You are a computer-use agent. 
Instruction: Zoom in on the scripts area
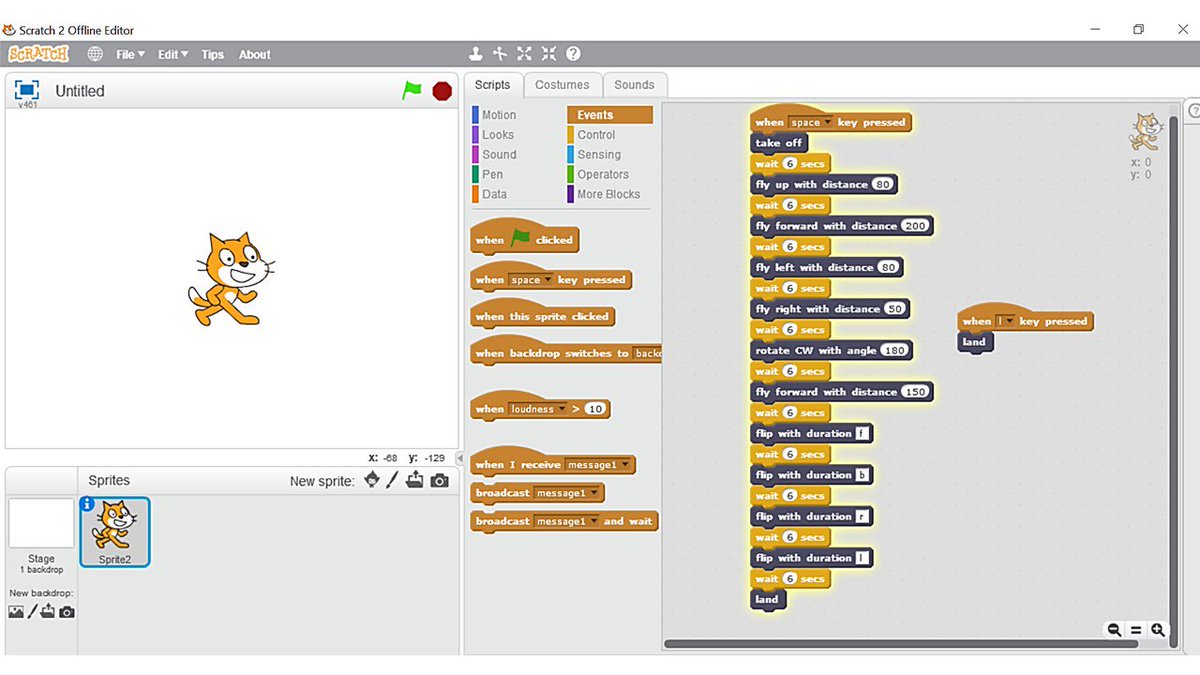point(1157,630)
